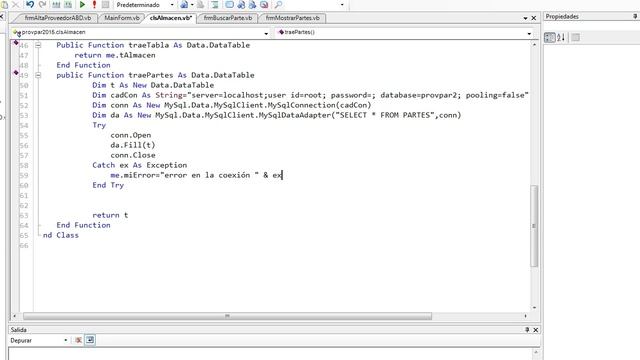Click the editor horizontal scrollbar thumb
Viewport: 640px width, 360px height.
[227, 316]
